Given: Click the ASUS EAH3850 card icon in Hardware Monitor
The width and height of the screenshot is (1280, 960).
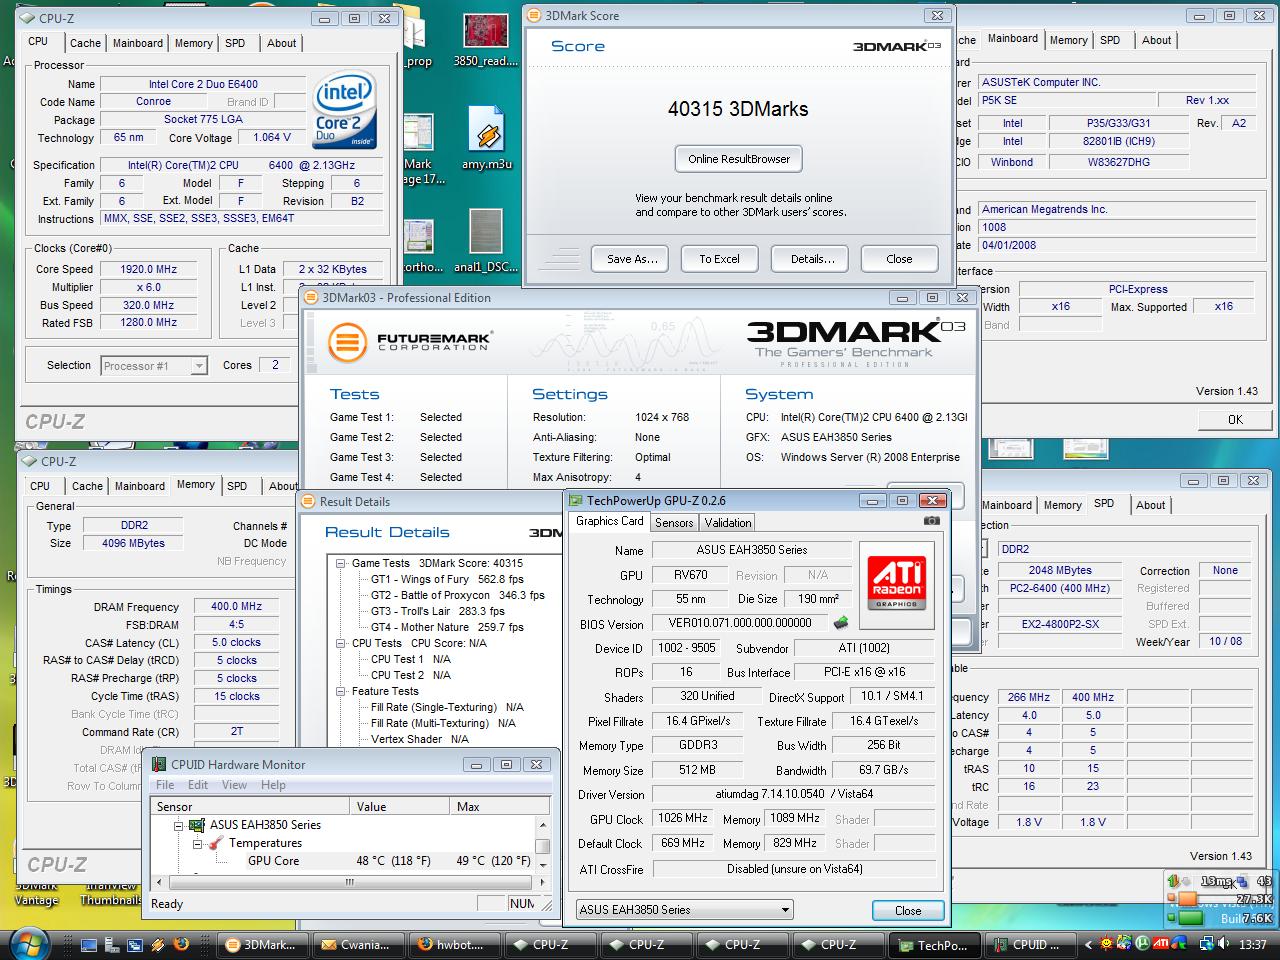Looking at the screenshot, I should click(198, 825).
